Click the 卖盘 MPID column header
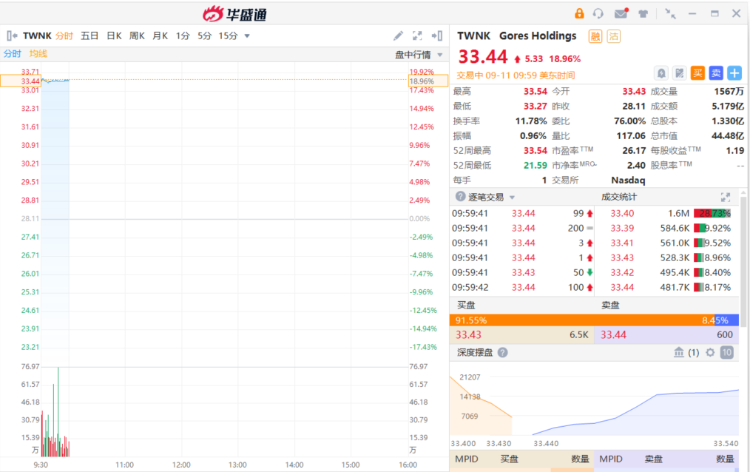This screenshot has height=472, width=750. (611, 459)
